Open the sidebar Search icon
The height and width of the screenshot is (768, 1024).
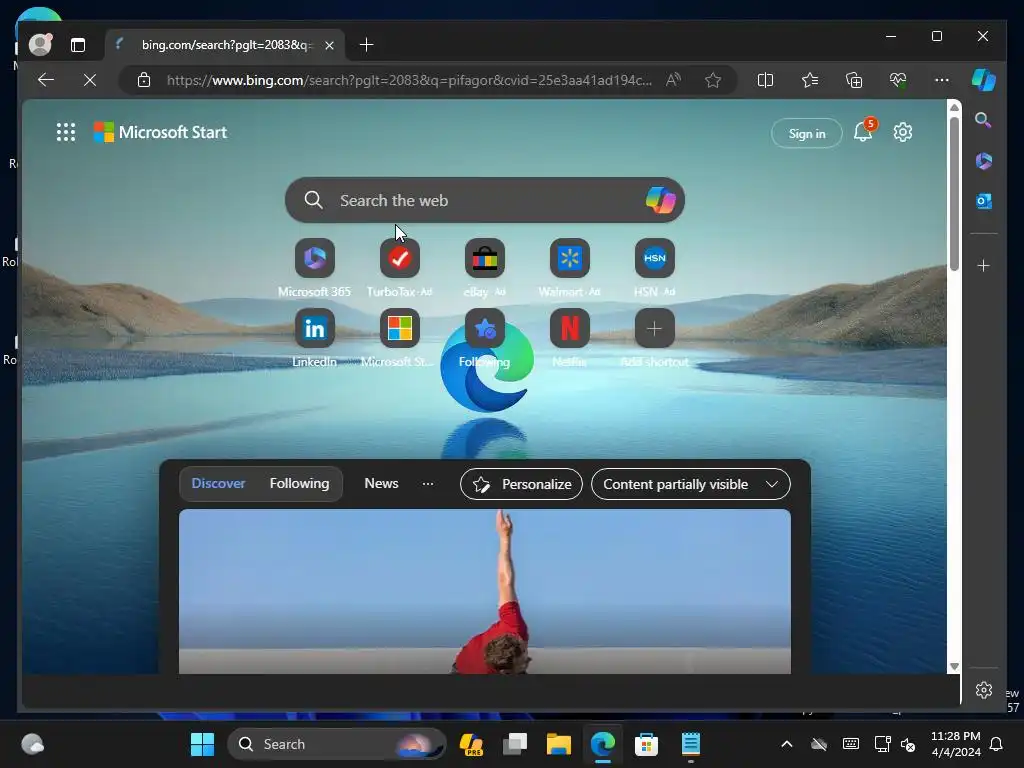[983, 120]
